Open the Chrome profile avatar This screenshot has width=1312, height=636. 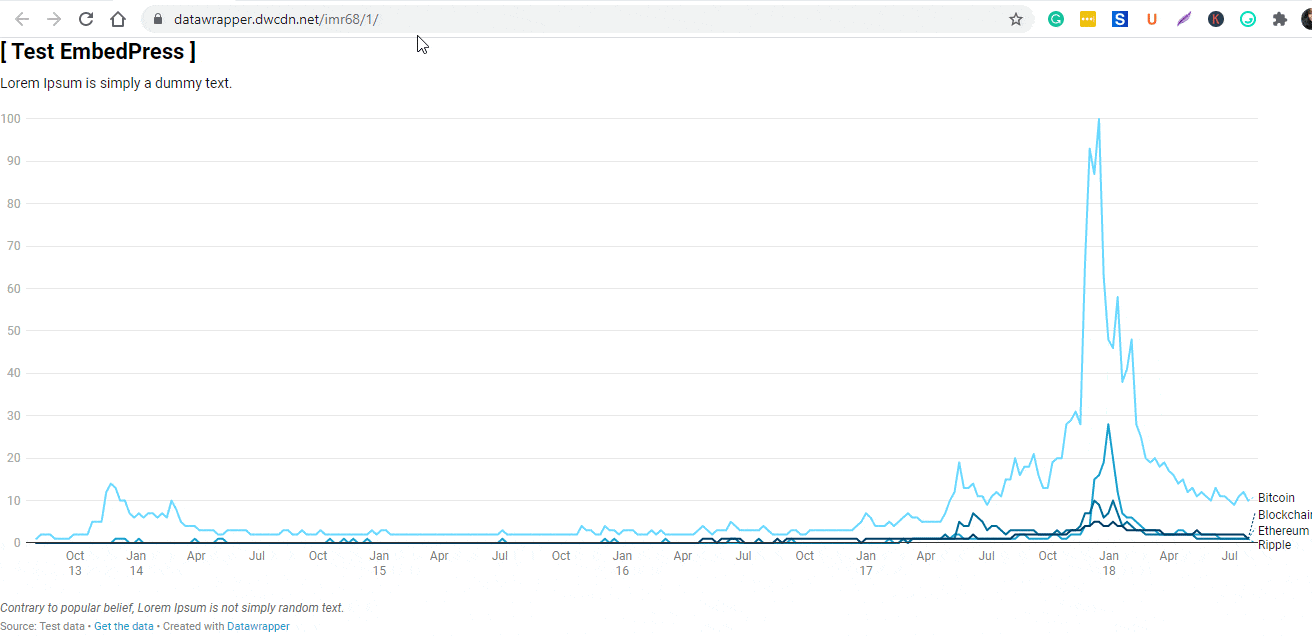pos(1306,19)
